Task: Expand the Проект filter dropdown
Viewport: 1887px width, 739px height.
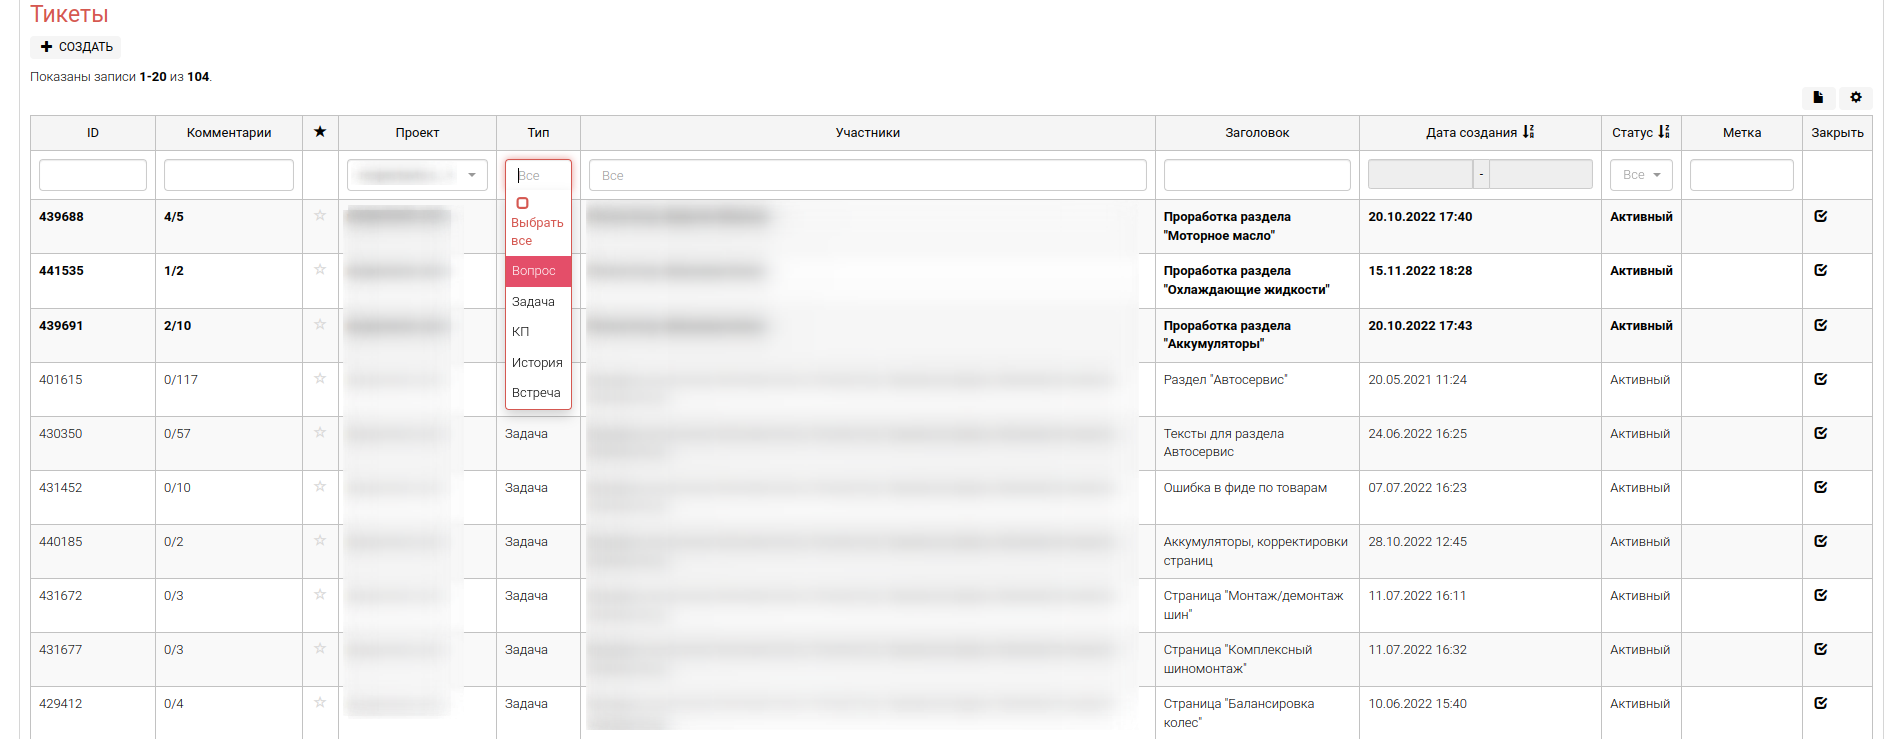Action: pos(417,175)
